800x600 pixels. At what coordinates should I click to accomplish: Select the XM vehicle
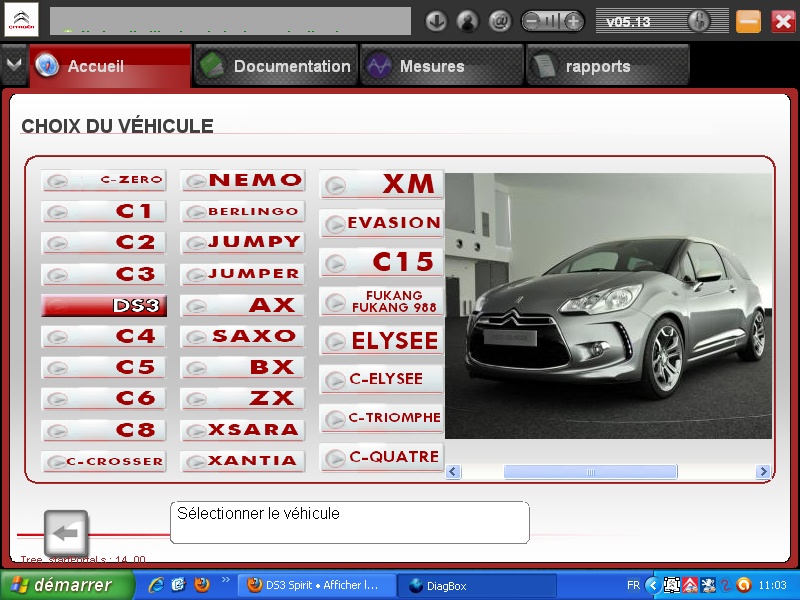coord(382,184)
